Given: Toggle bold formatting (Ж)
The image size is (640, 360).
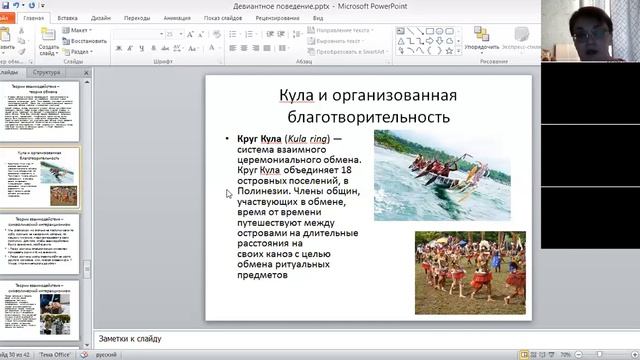Looking at the screenshot, I should tap(119, 48).
